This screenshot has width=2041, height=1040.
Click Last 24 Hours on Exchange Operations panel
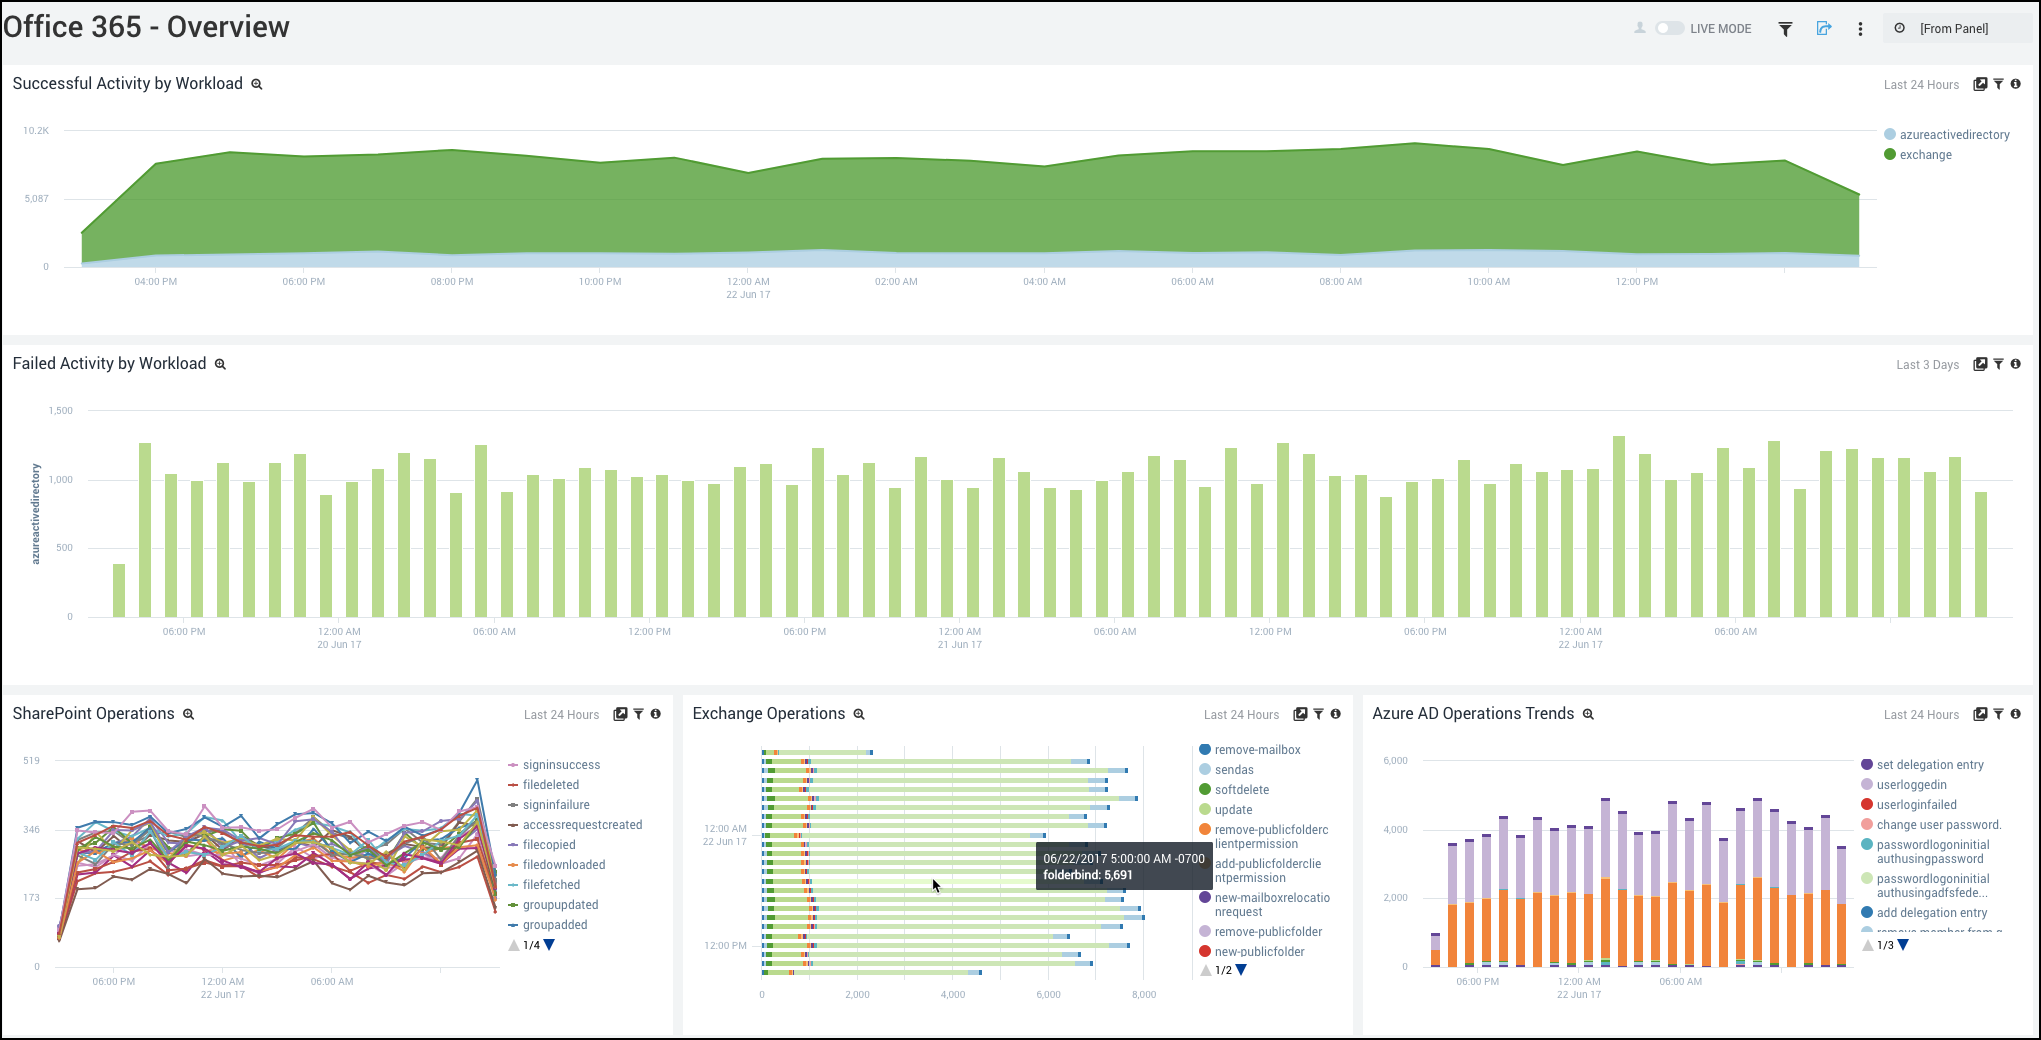click(1241, 714)
